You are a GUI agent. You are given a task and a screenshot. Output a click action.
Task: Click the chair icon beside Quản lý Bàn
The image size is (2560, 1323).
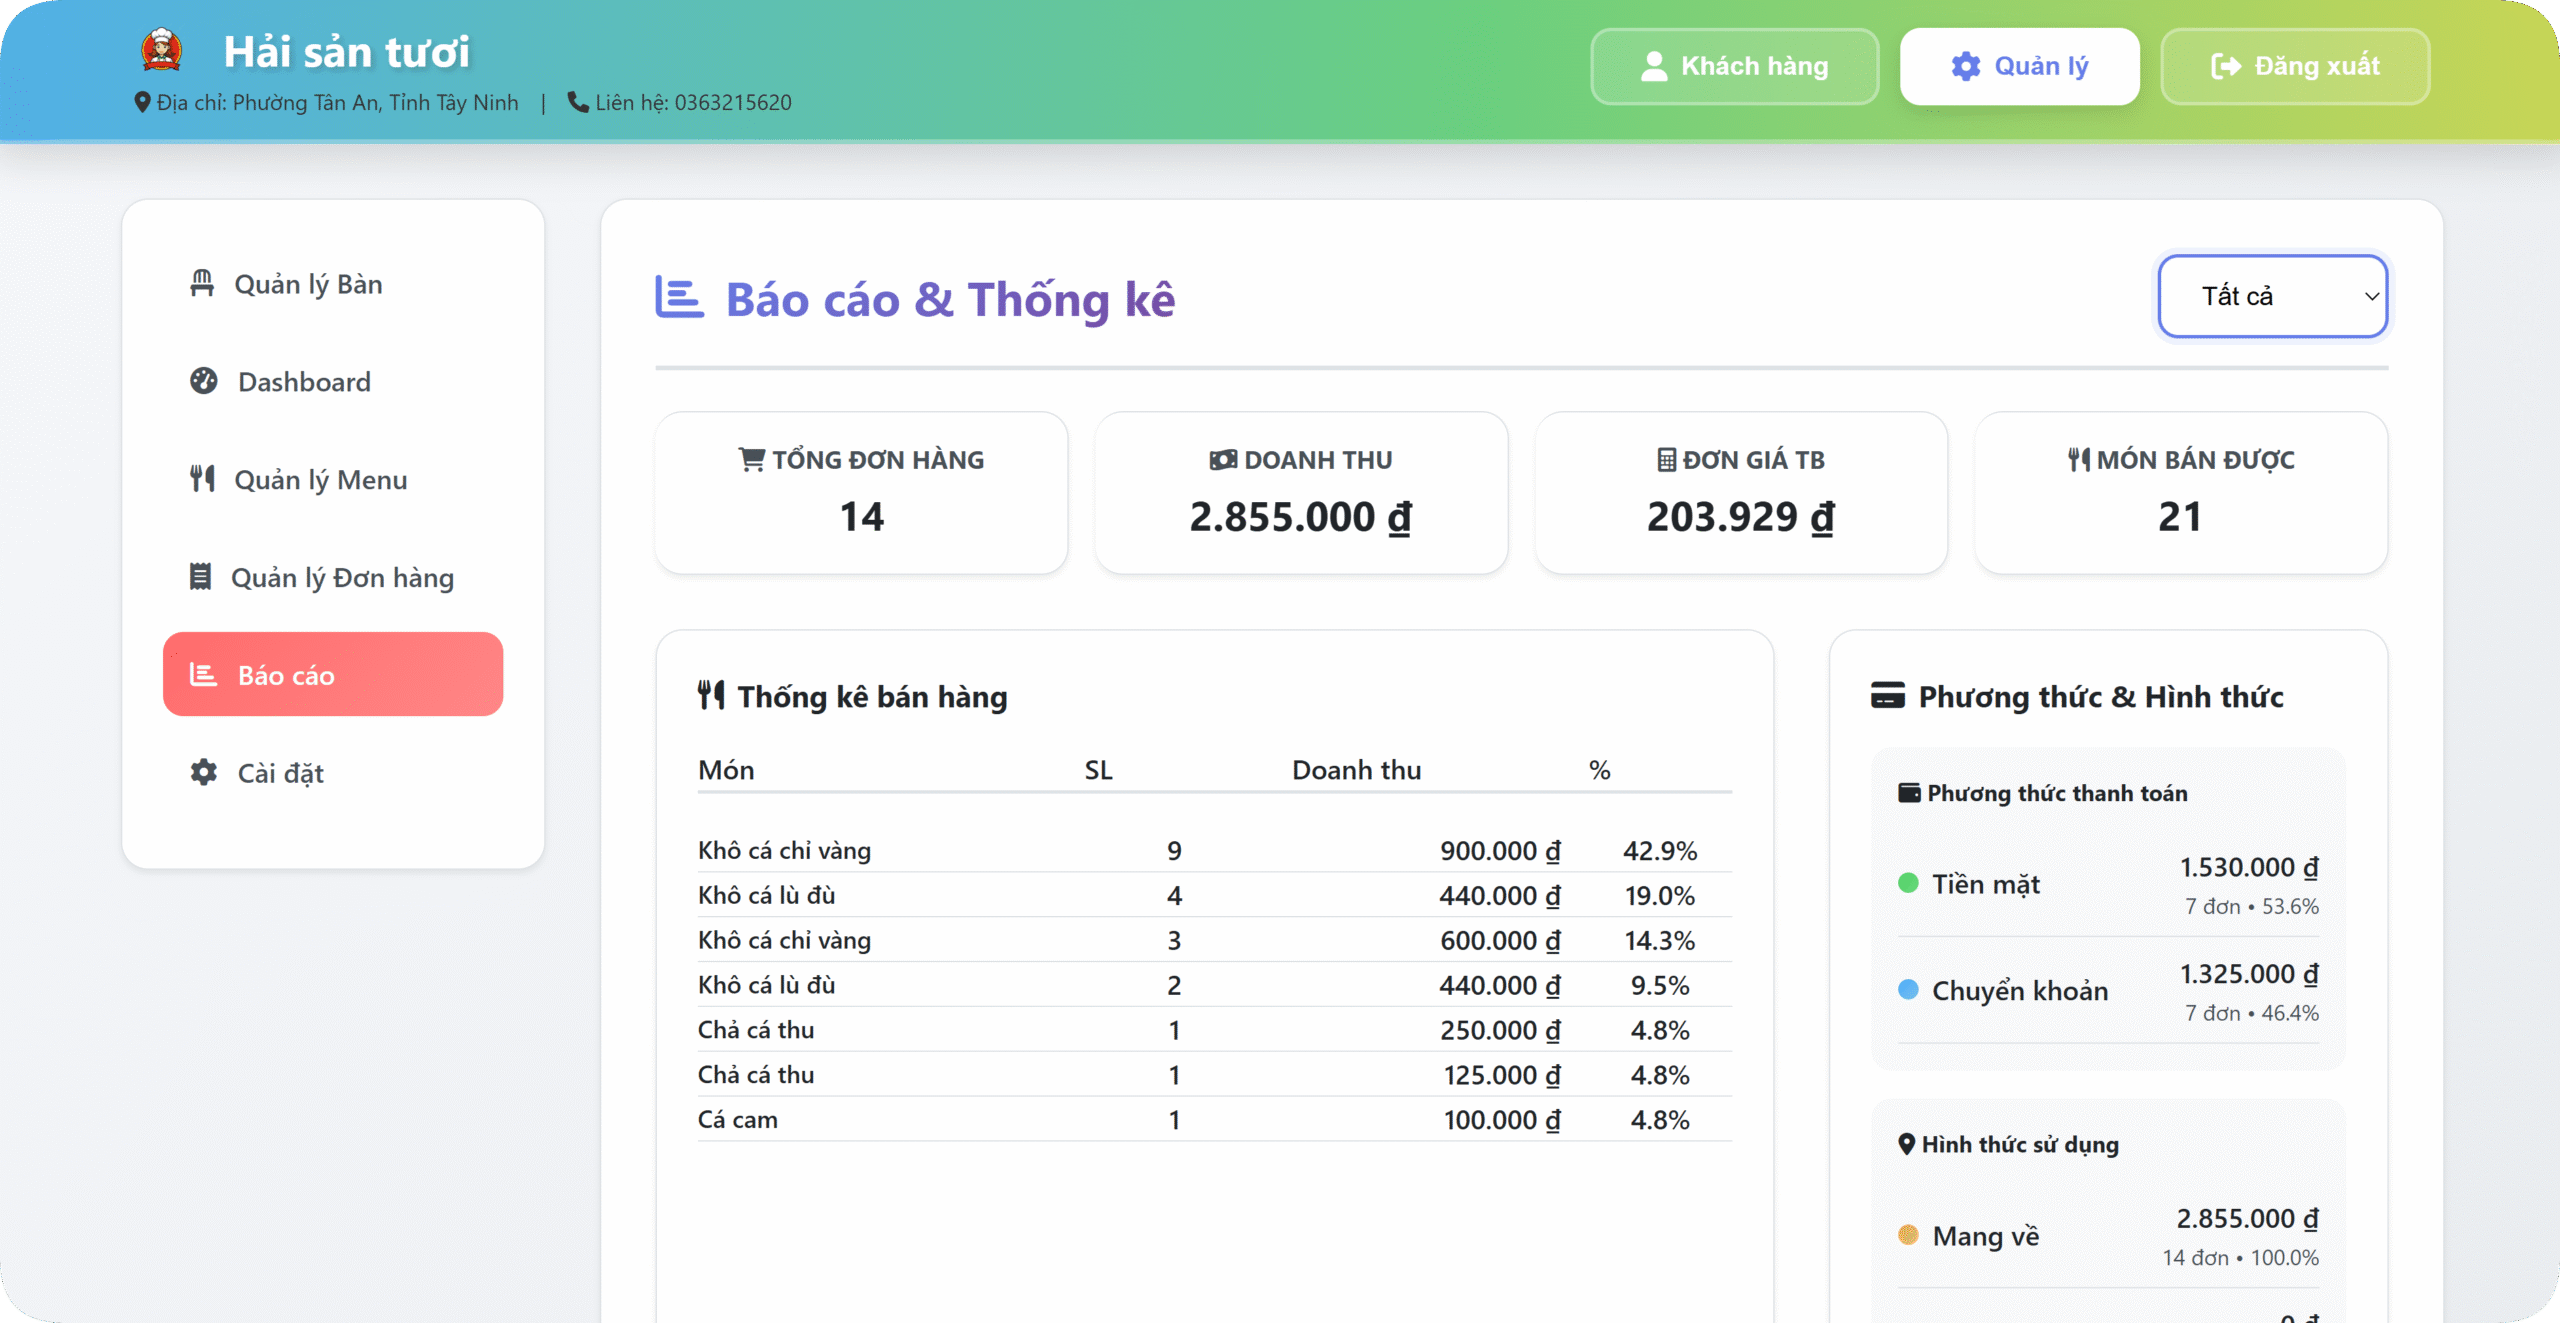[x=202, y=284]
